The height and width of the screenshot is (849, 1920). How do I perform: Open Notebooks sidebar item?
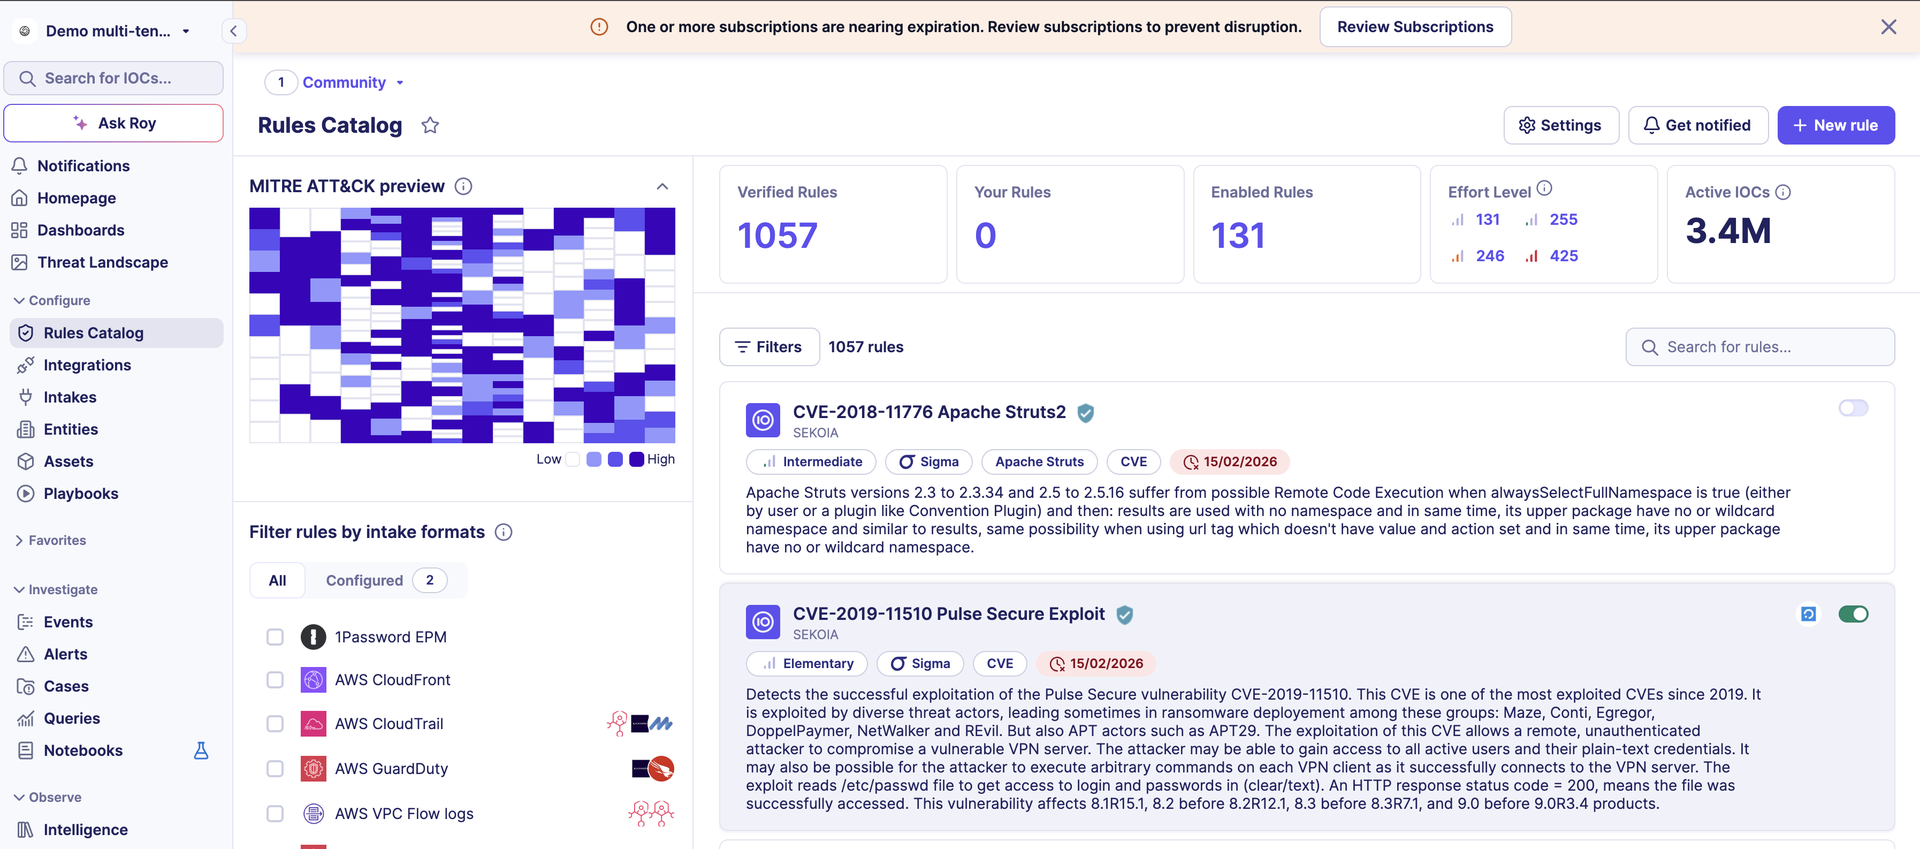[83, 750]
